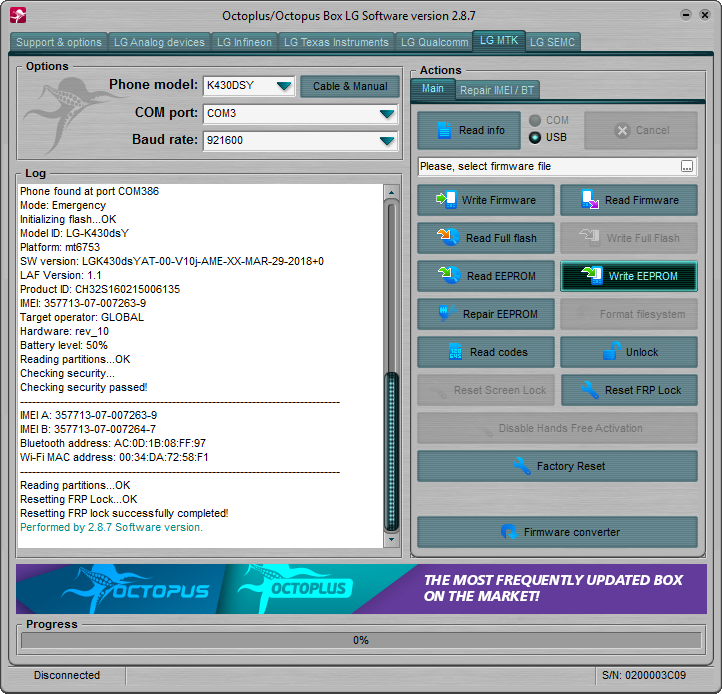
Task: Click the 'Disconnected' status bar text
Action: click(67, 675)
